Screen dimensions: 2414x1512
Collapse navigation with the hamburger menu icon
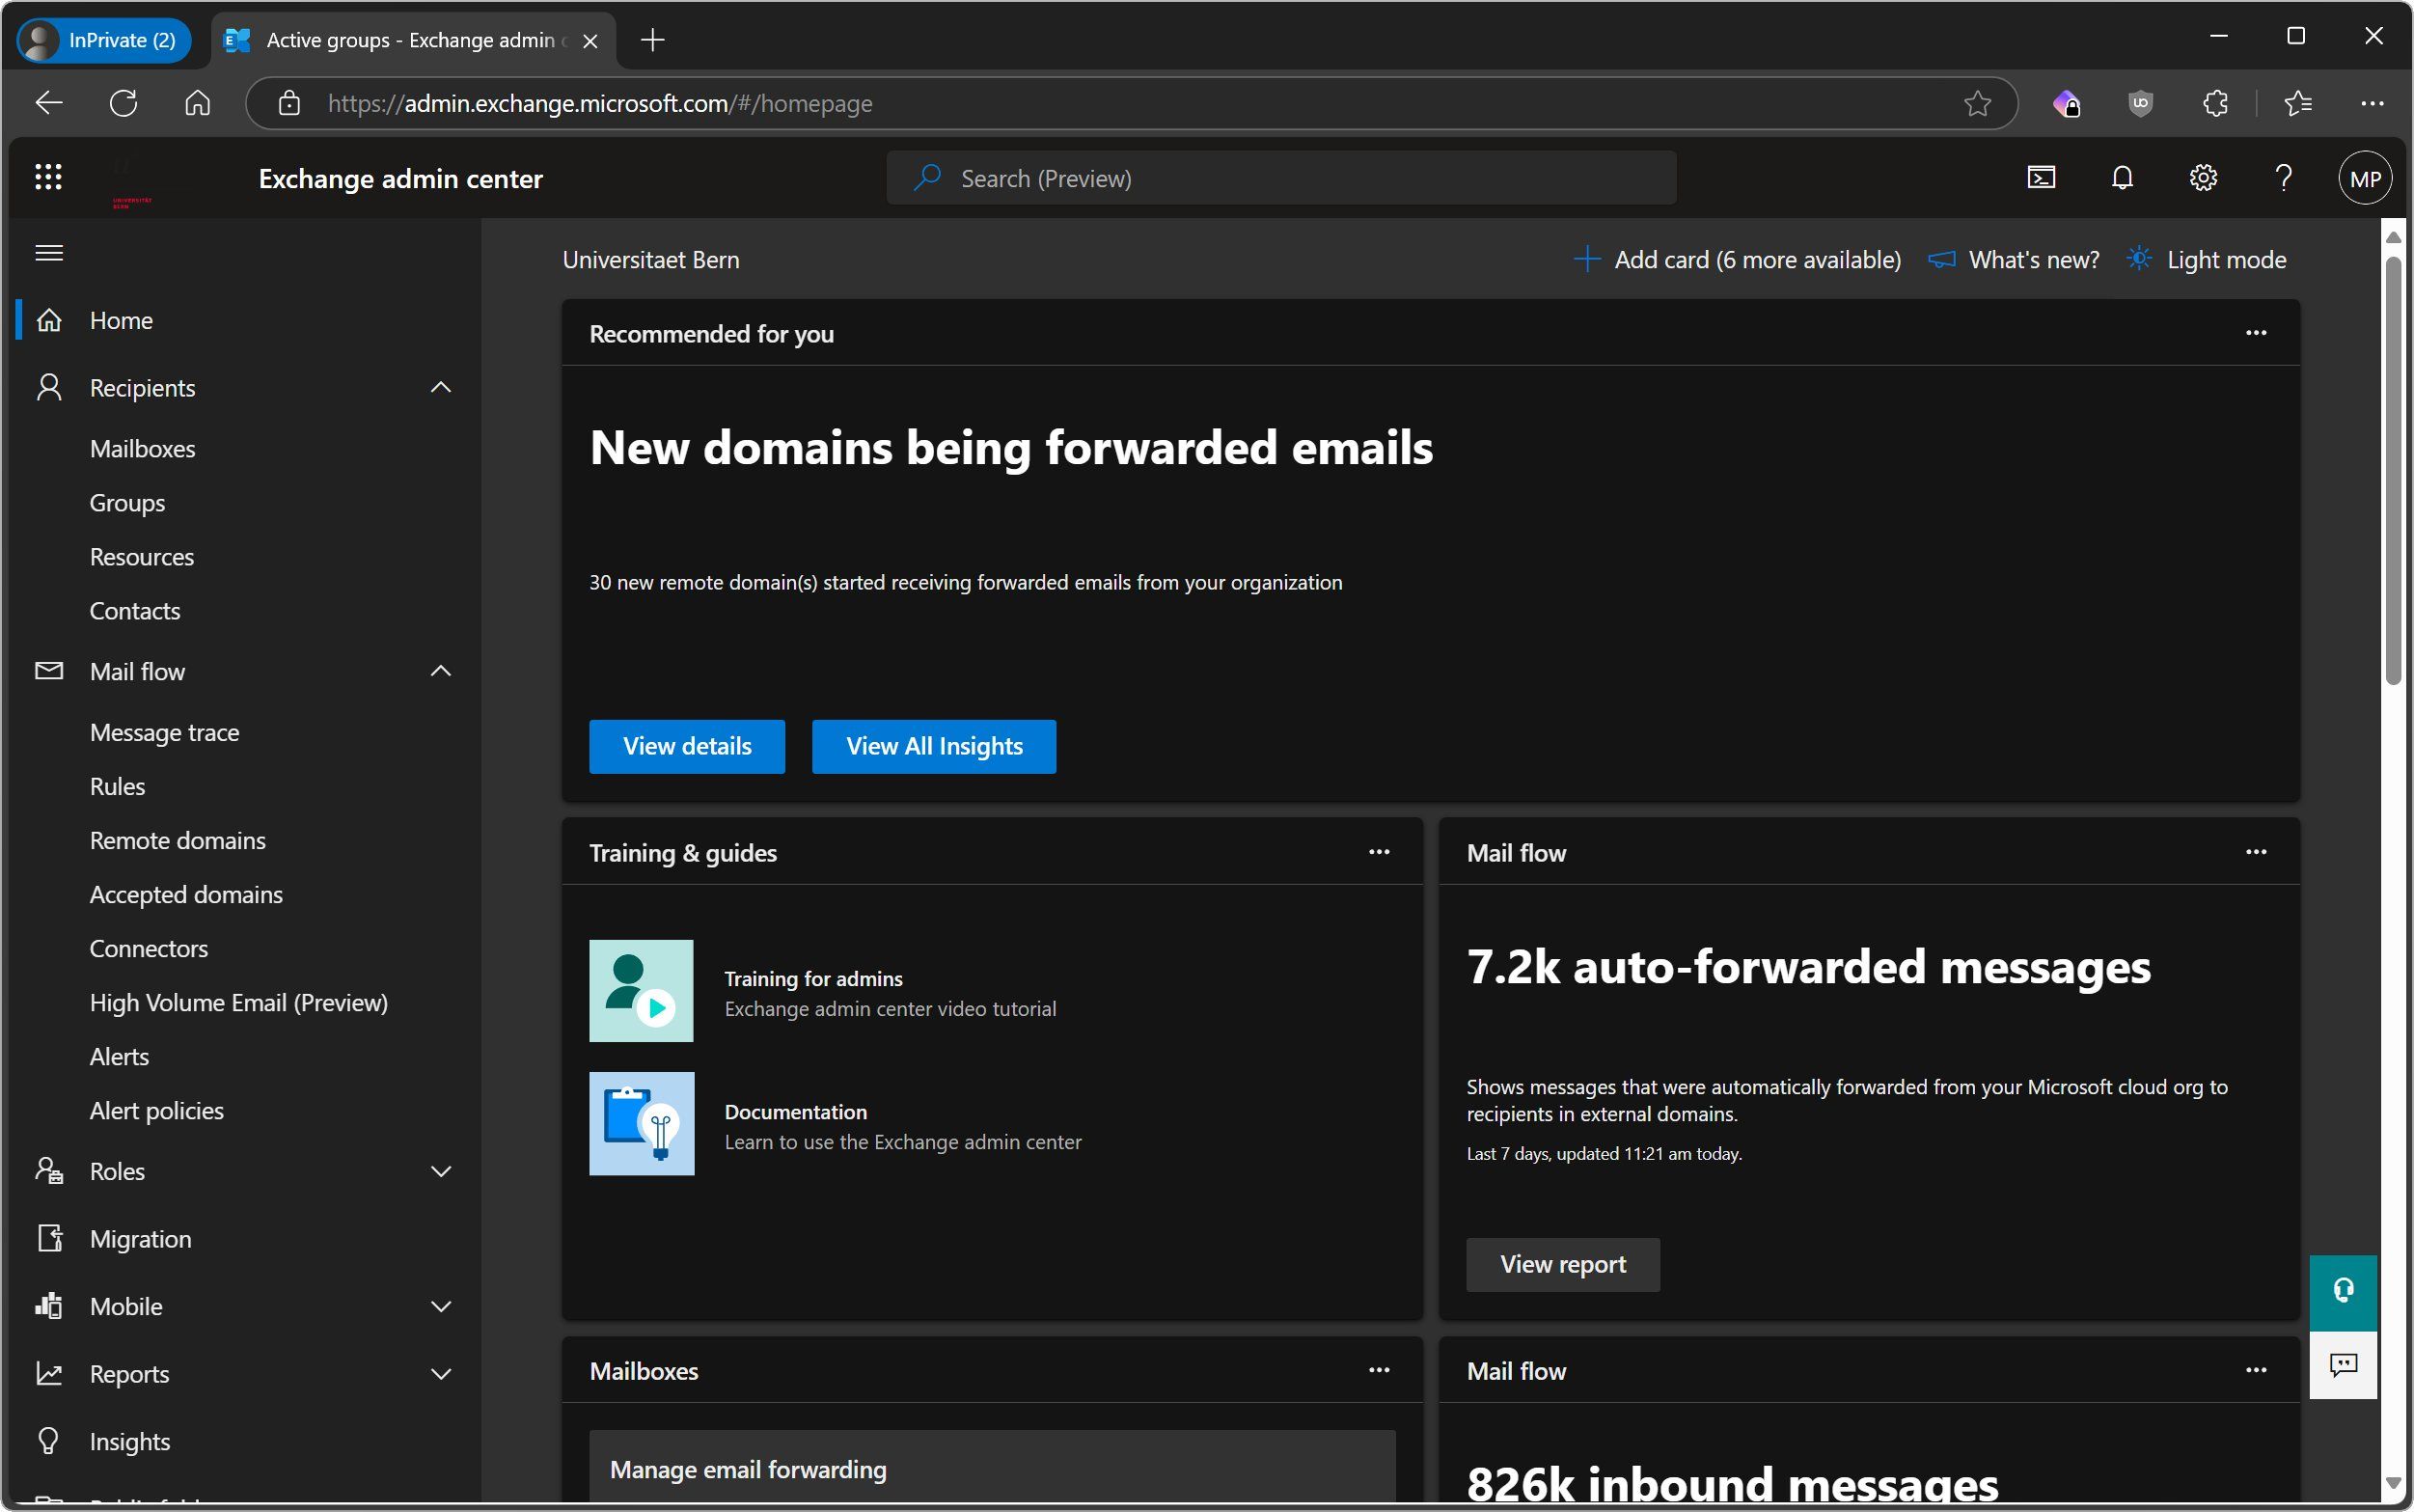point(49,253)
